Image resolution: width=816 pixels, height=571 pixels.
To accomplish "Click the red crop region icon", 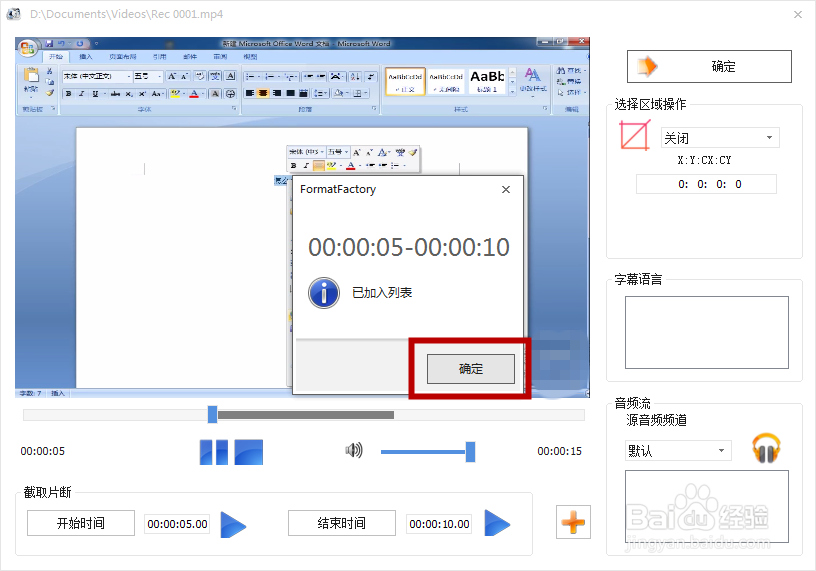I will coord(635,135).
